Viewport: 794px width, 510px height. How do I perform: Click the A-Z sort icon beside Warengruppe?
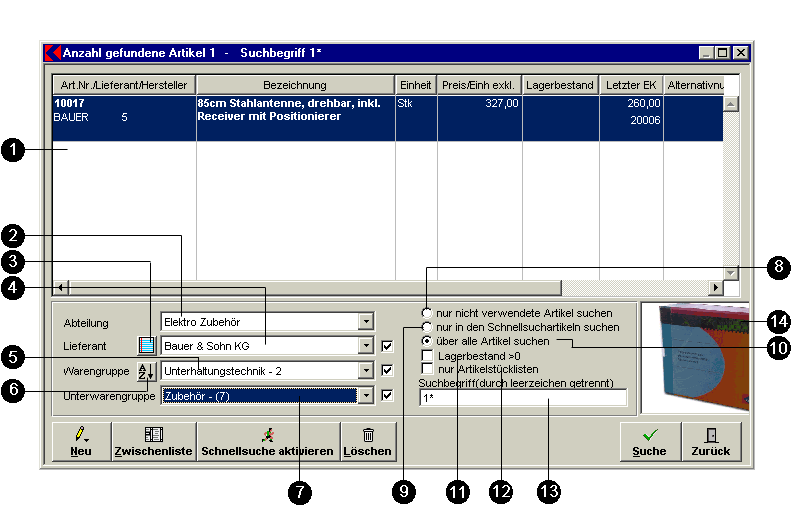coord(147,371)
